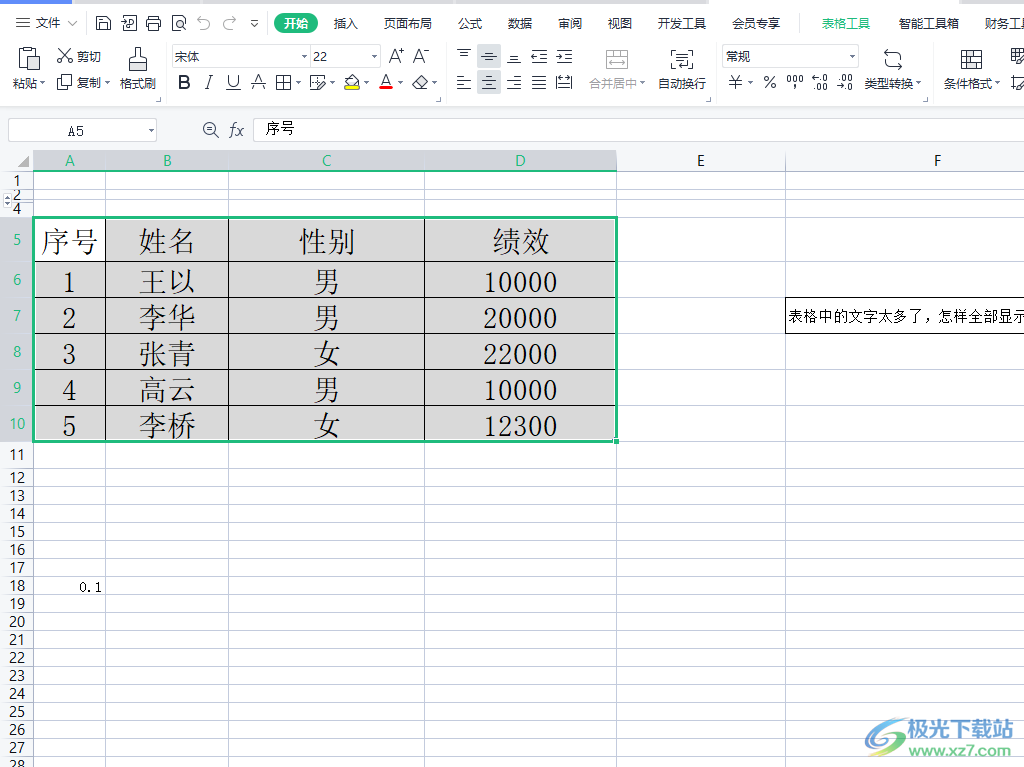Click the Paste icon
The image size is (1024, 767).
(29, 59)
